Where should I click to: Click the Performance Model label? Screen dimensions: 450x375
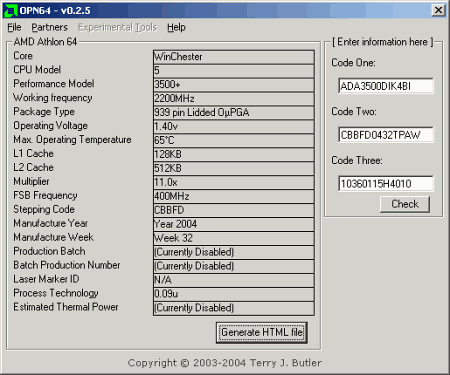tap(54, 84)
